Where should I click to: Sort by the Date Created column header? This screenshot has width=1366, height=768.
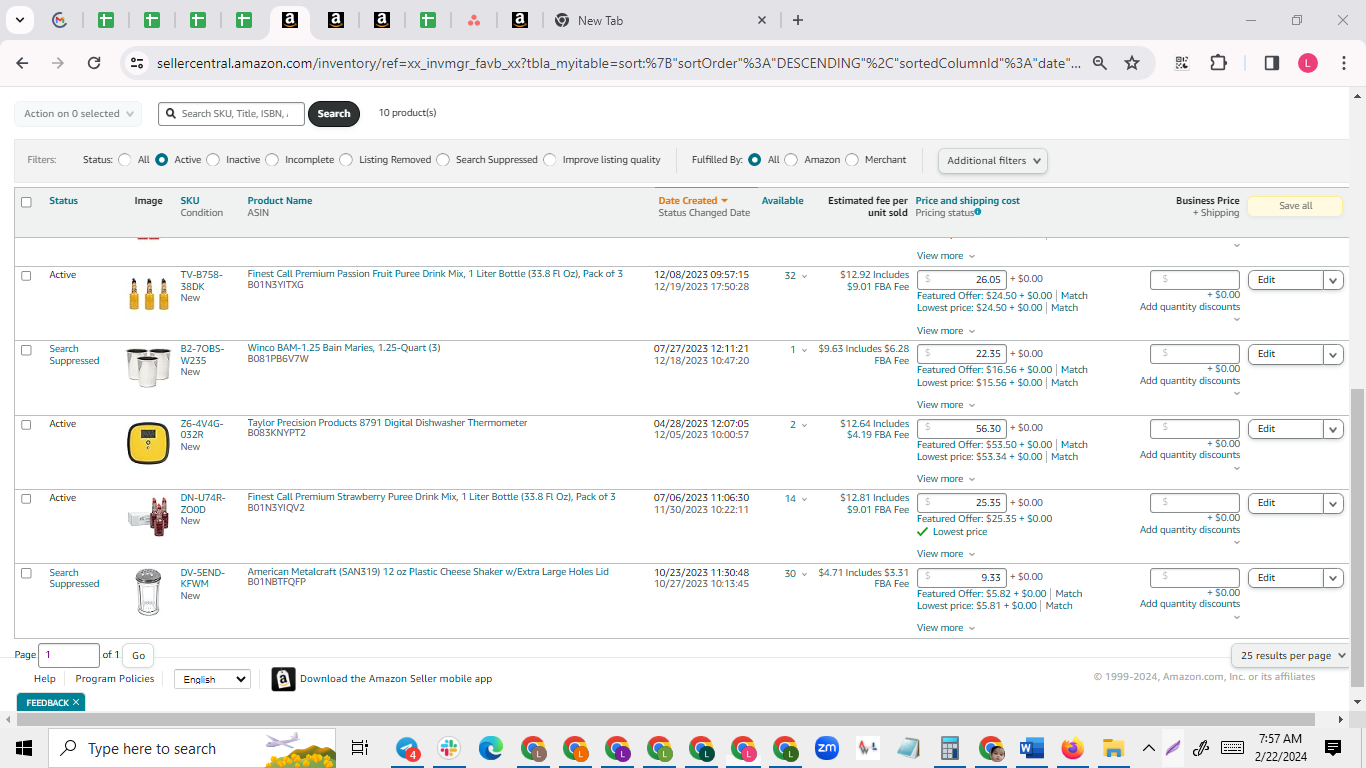click(693, 201)
